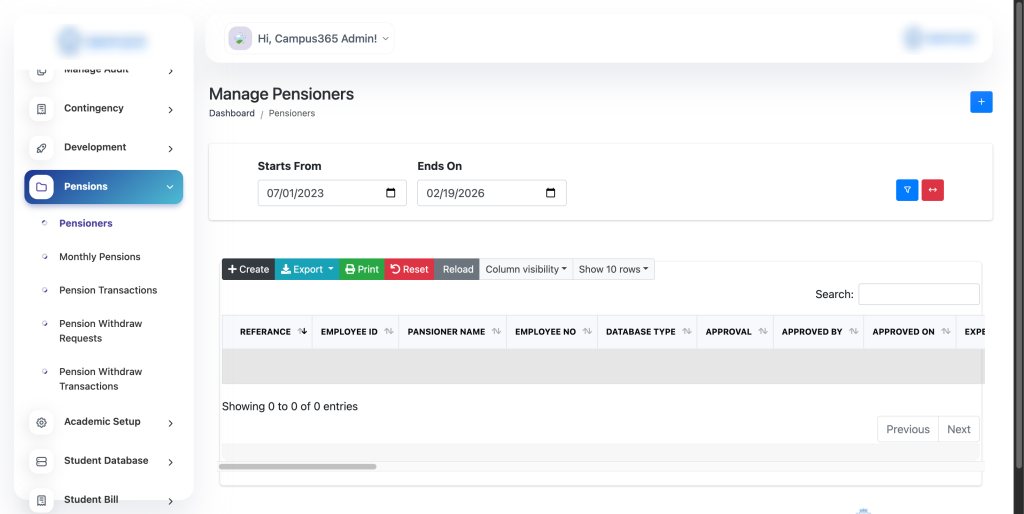Click the Contingency sidebar icon
The height and width of the screenshot is (514, 1024).
click(41, 109)
